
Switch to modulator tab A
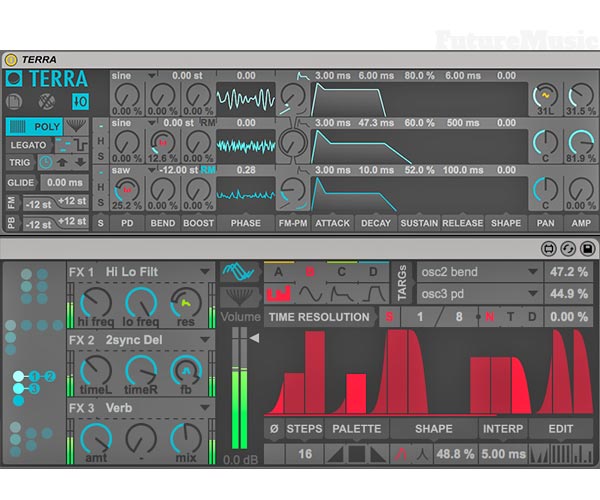[x=279, y=272]
